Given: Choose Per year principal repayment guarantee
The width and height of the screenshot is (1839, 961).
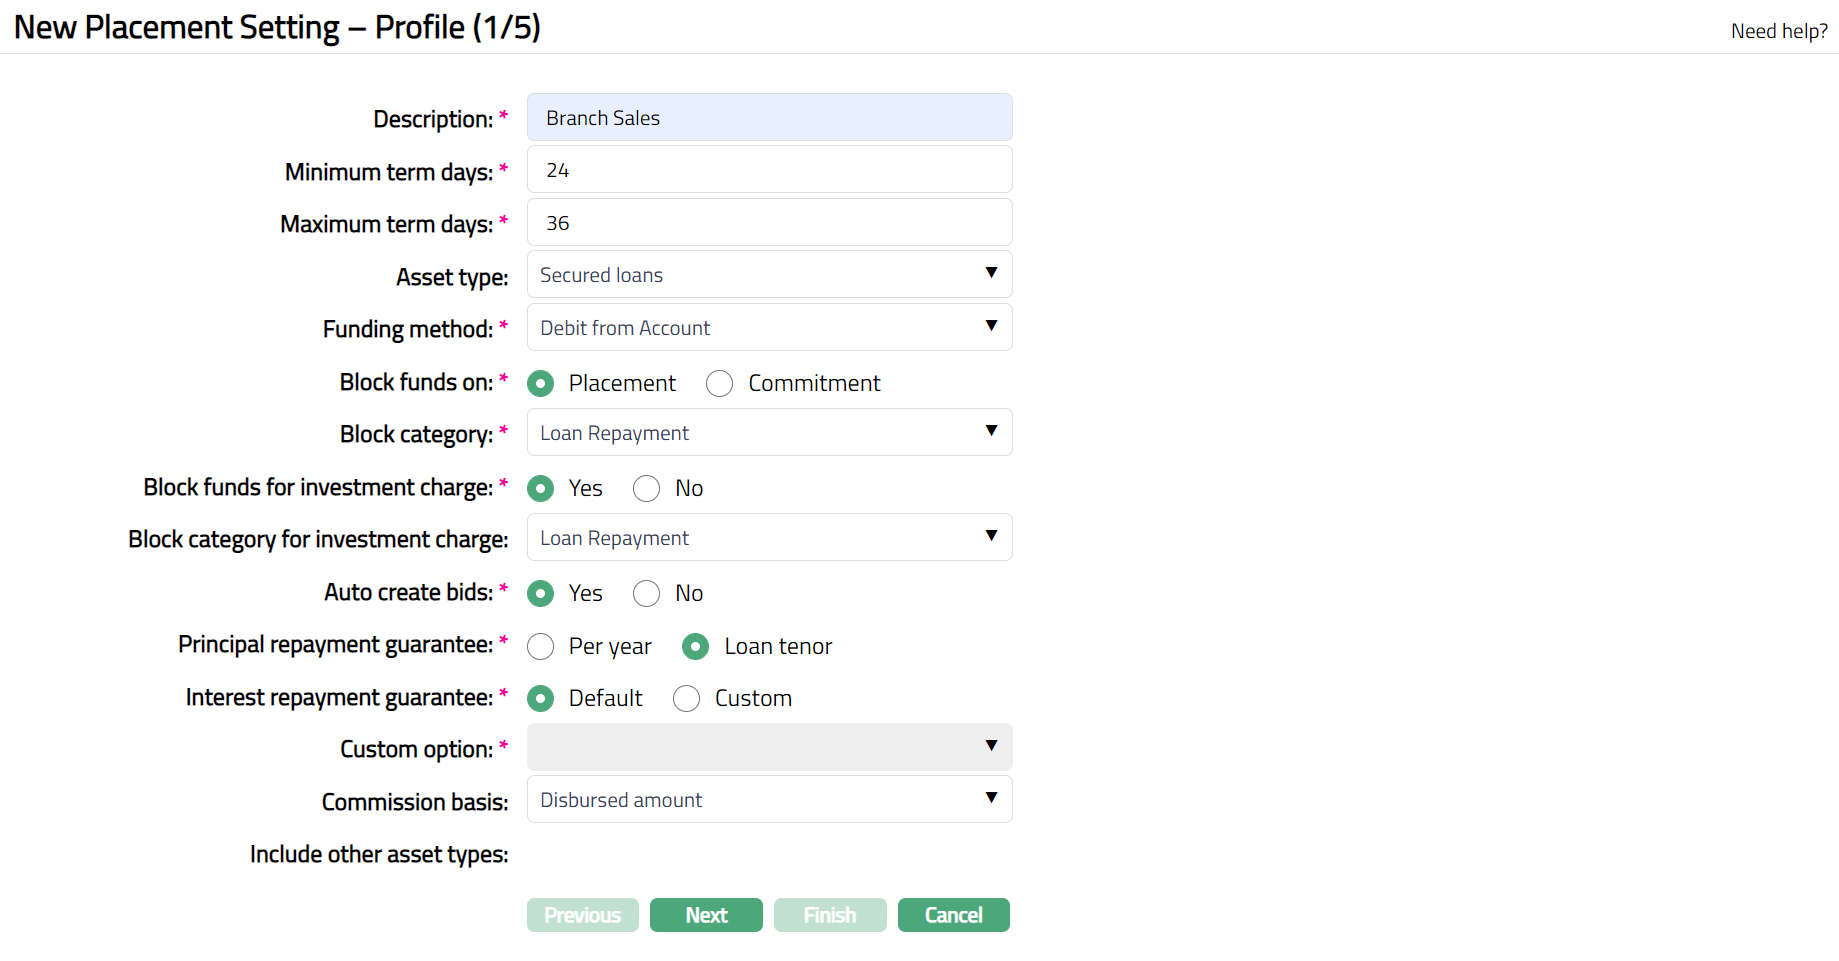Looking at the screenshot, I should (541, 647).
